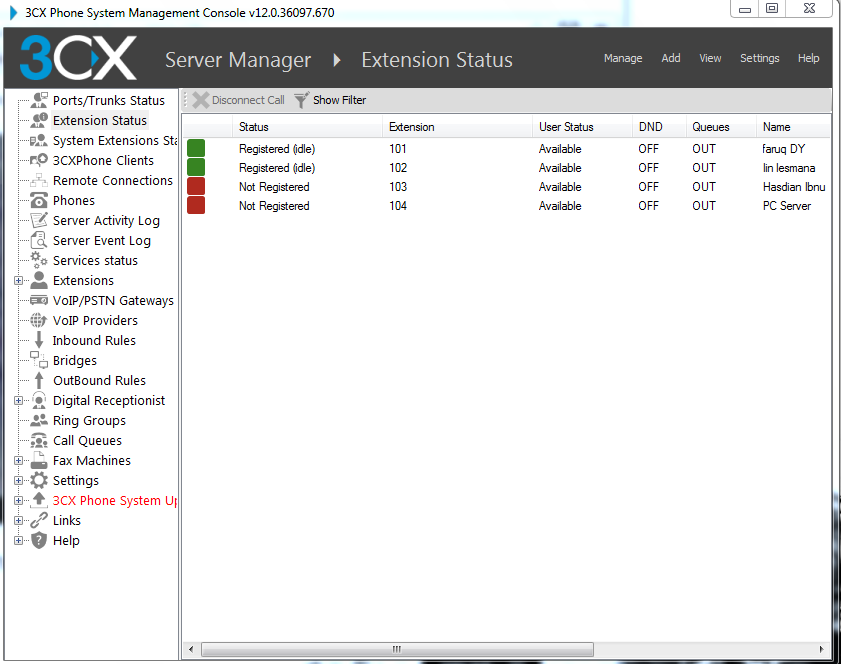Click the System Extensions Status icon
The image size is (841, 664).
click(x=39, y=141)
